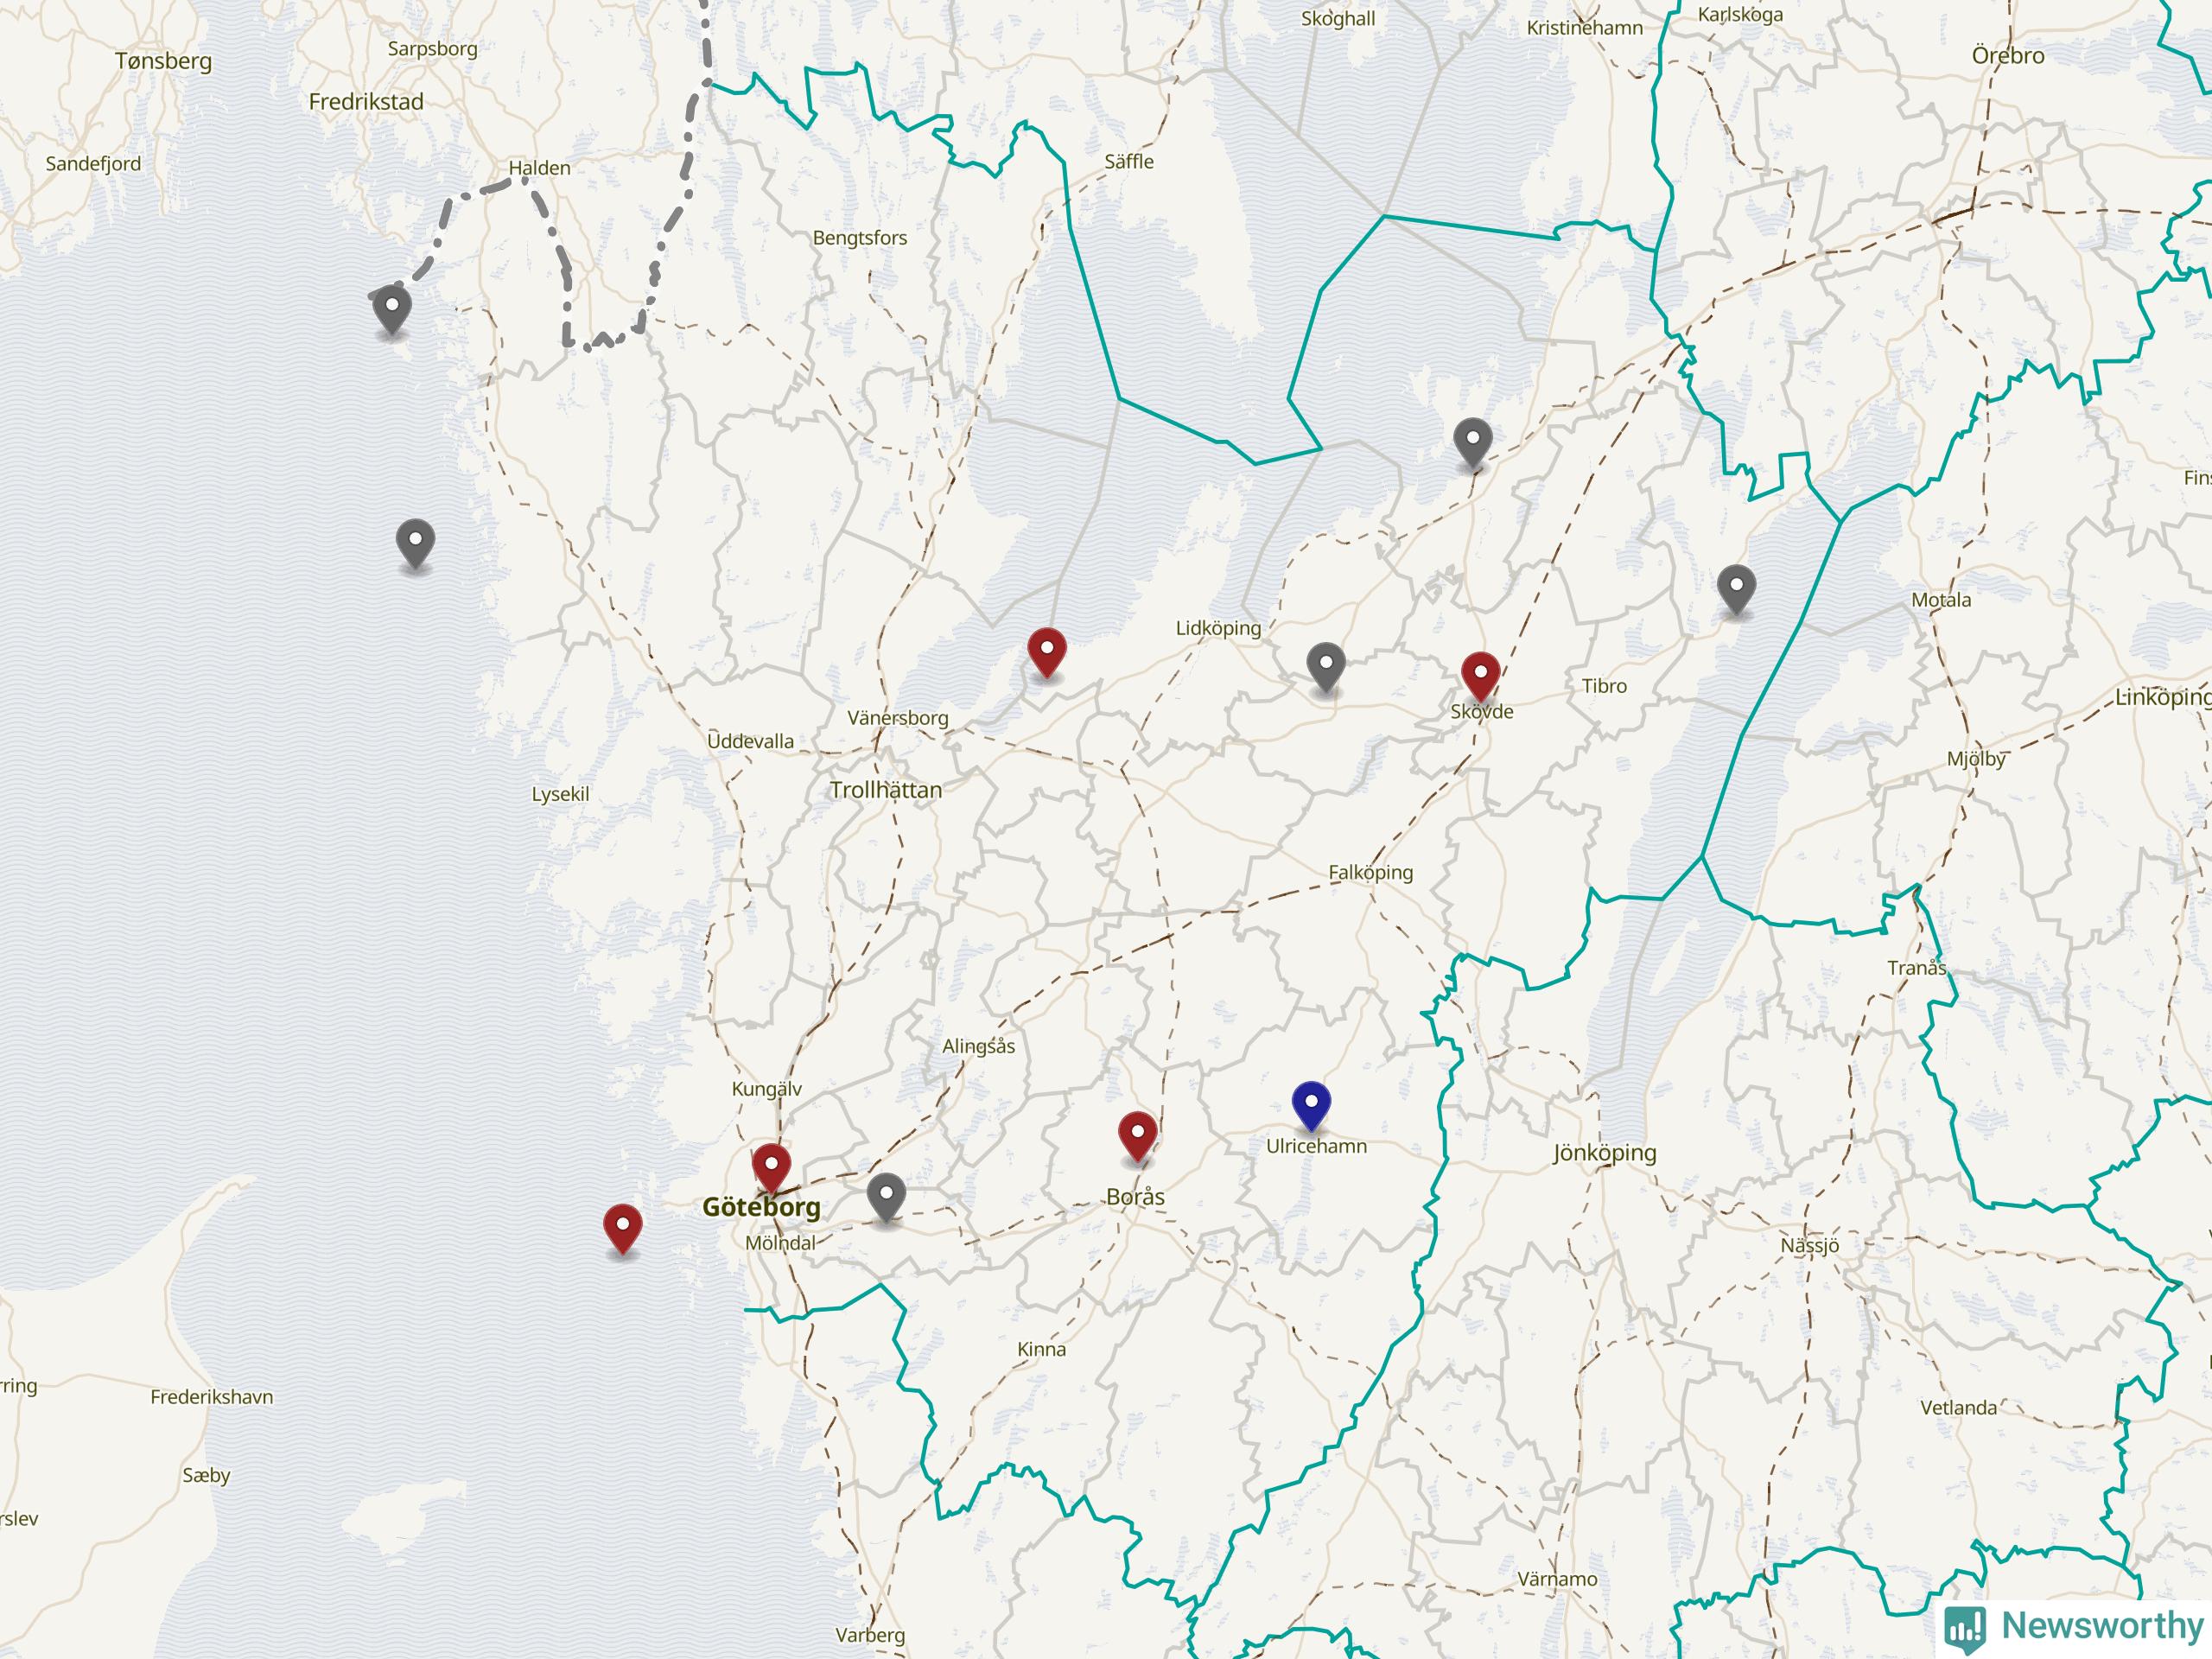Viewport: 2212px width, 1659px height.
Task: Click the Kungälv label
Action: 766,1089
